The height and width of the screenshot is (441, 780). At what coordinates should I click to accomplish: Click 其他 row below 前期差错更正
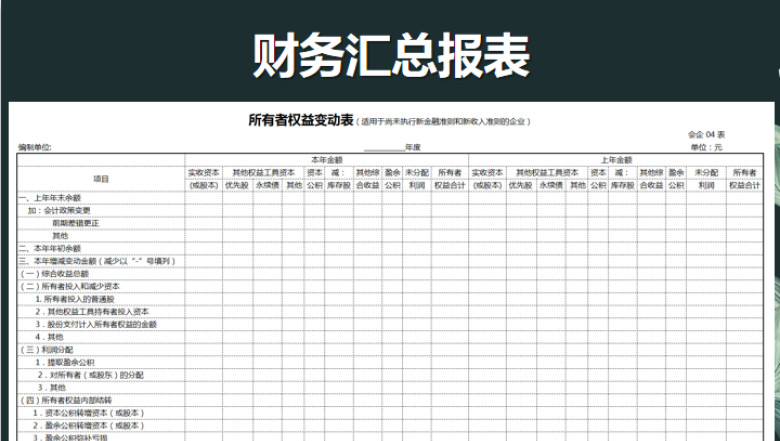coord(60,236)
